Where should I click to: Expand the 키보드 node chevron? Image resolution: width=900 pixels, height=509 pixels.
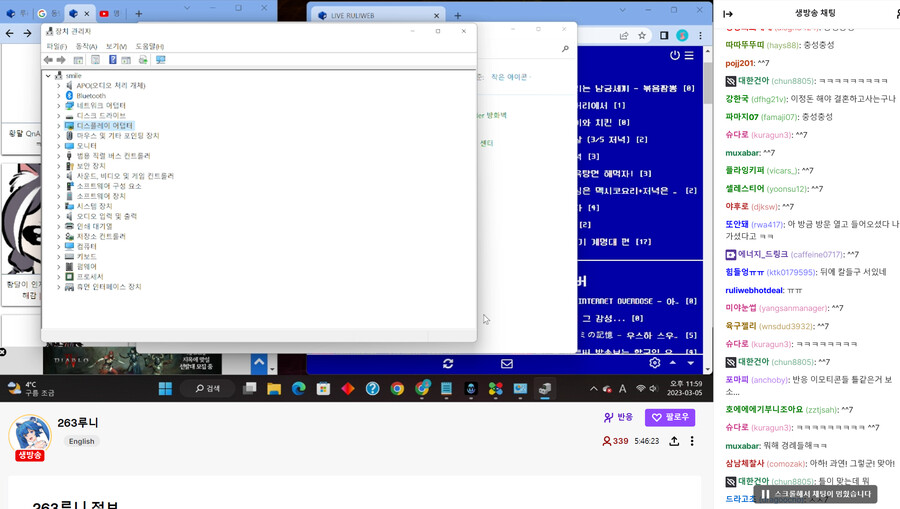pos(59,257)
